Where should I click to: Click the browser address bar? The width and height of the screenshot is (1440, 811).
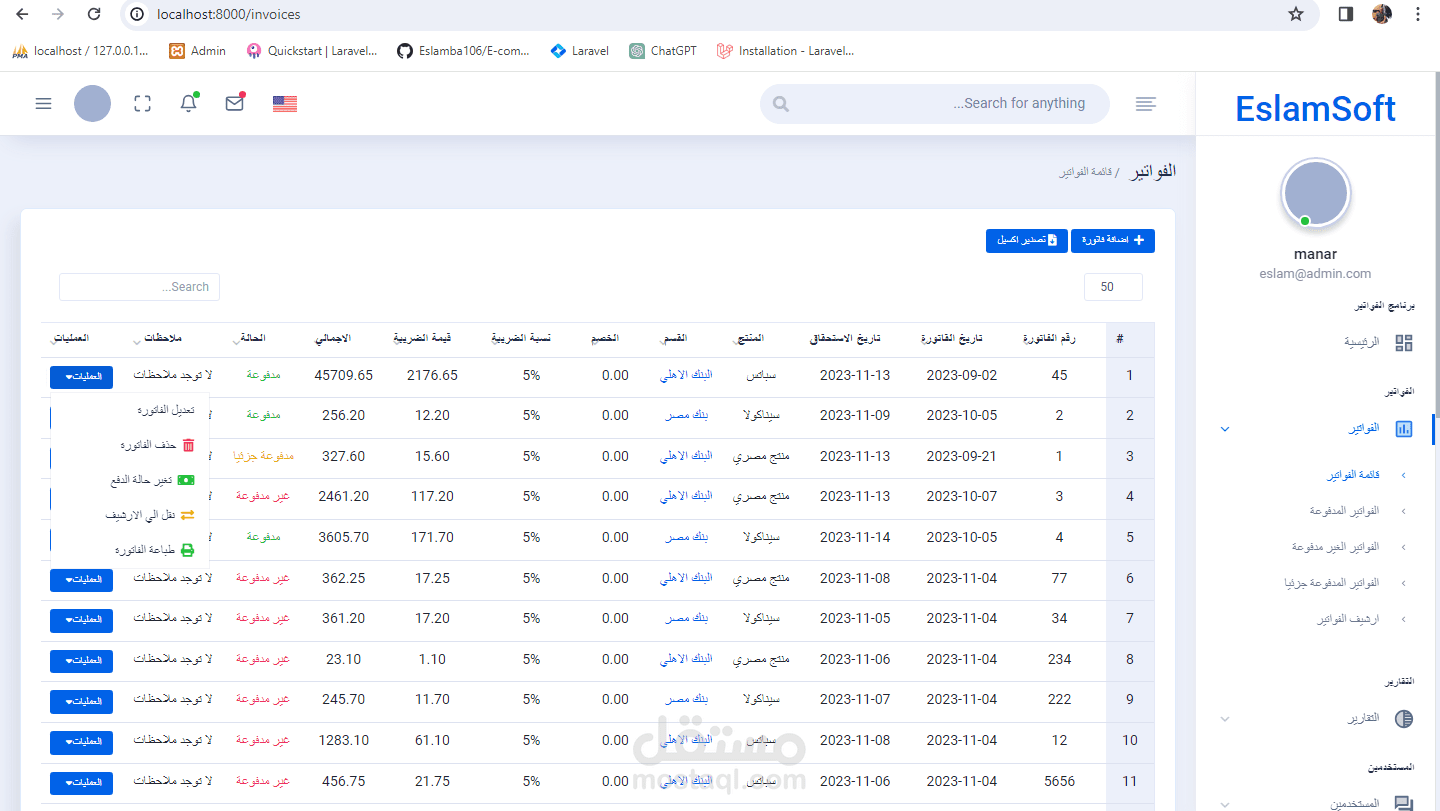[700, 14]
